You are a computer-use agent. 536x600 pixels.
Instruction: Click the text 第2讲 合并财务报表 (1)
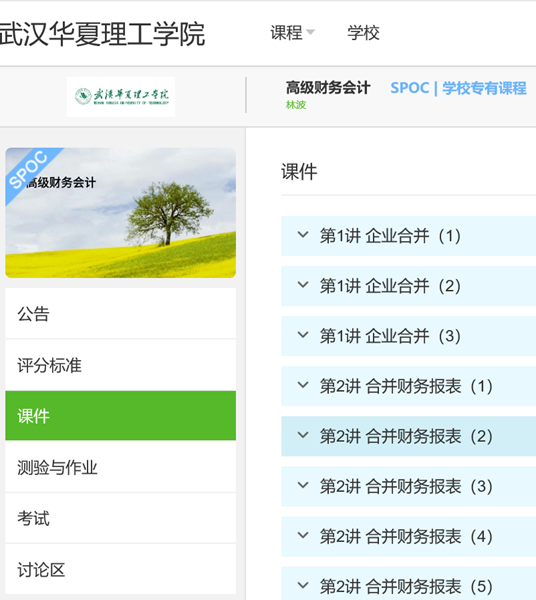406,386
